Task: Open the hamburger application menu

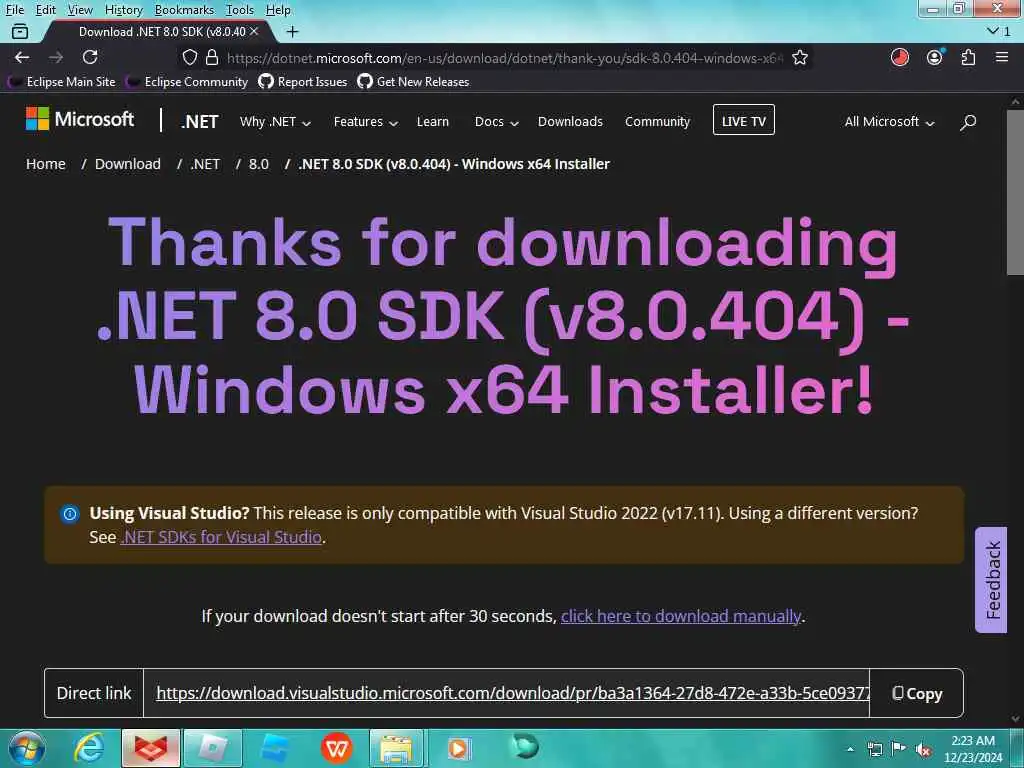Action: [1002, 57]
